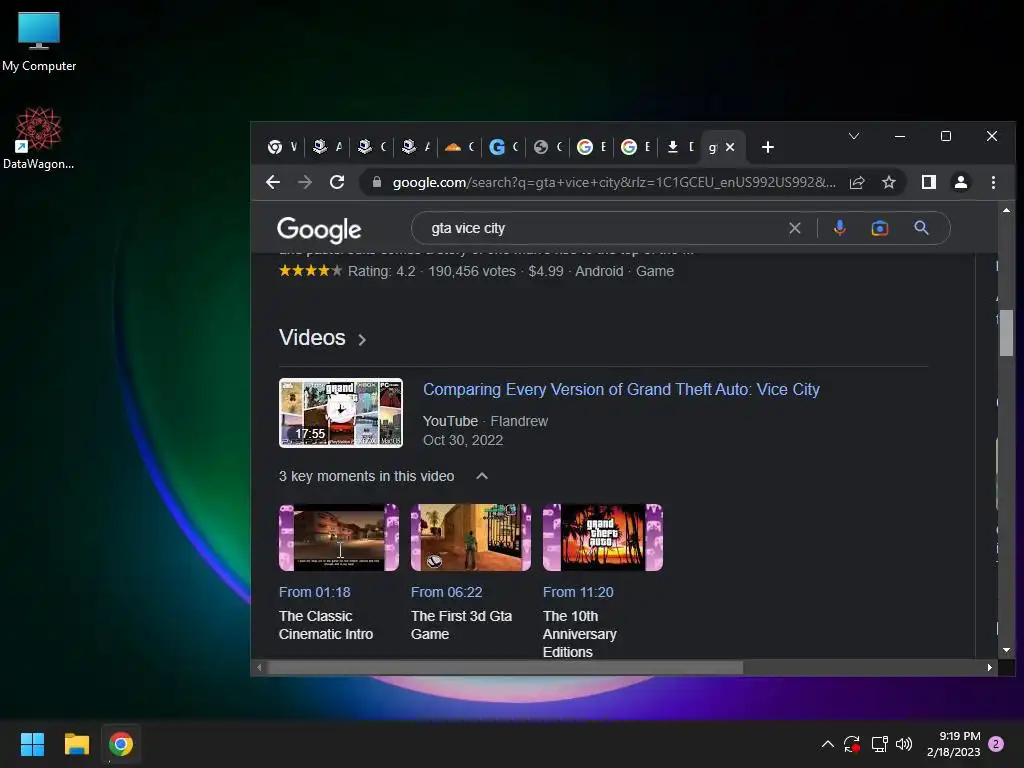
Task: View site info via the lock icon
Action: (377, 182)
